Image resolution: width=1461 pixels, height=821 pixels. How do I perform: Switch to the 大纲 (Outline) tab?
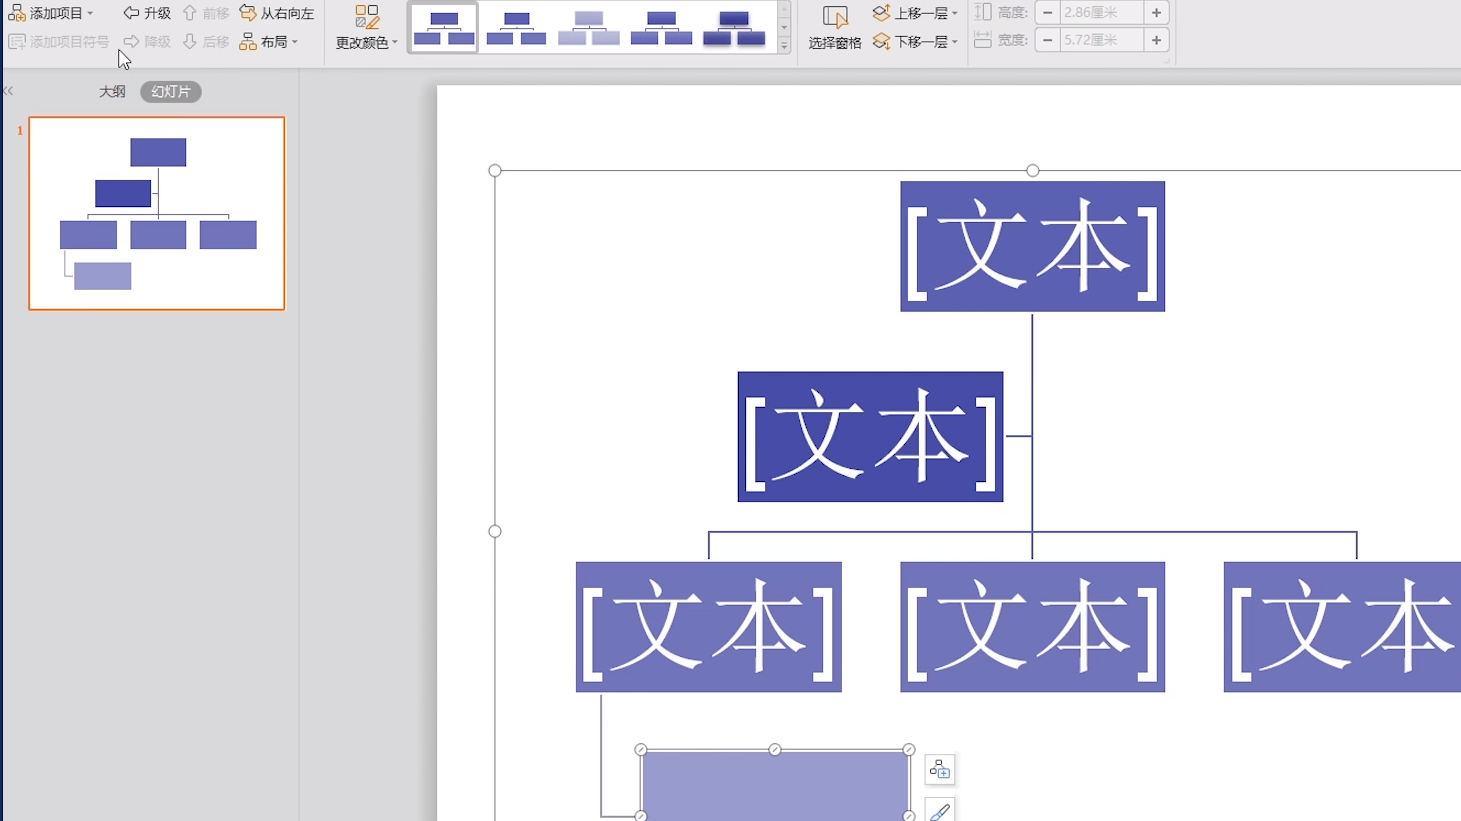point(112,91)
